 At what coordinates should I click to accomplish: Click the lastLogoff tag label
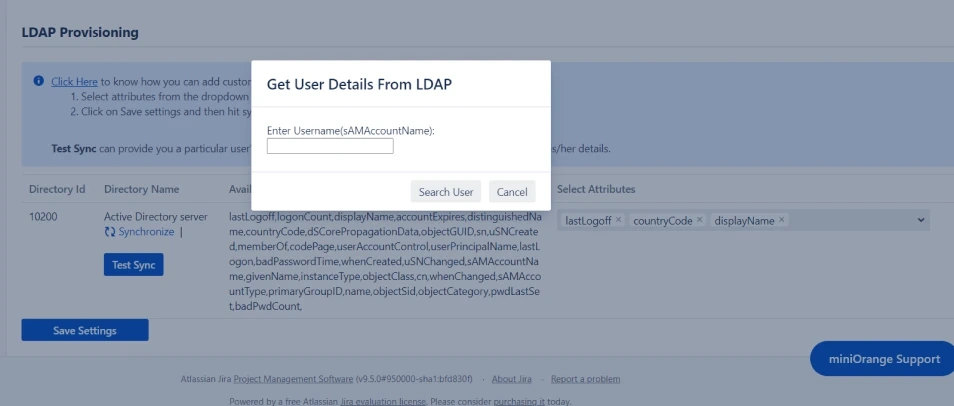(588, 220)
